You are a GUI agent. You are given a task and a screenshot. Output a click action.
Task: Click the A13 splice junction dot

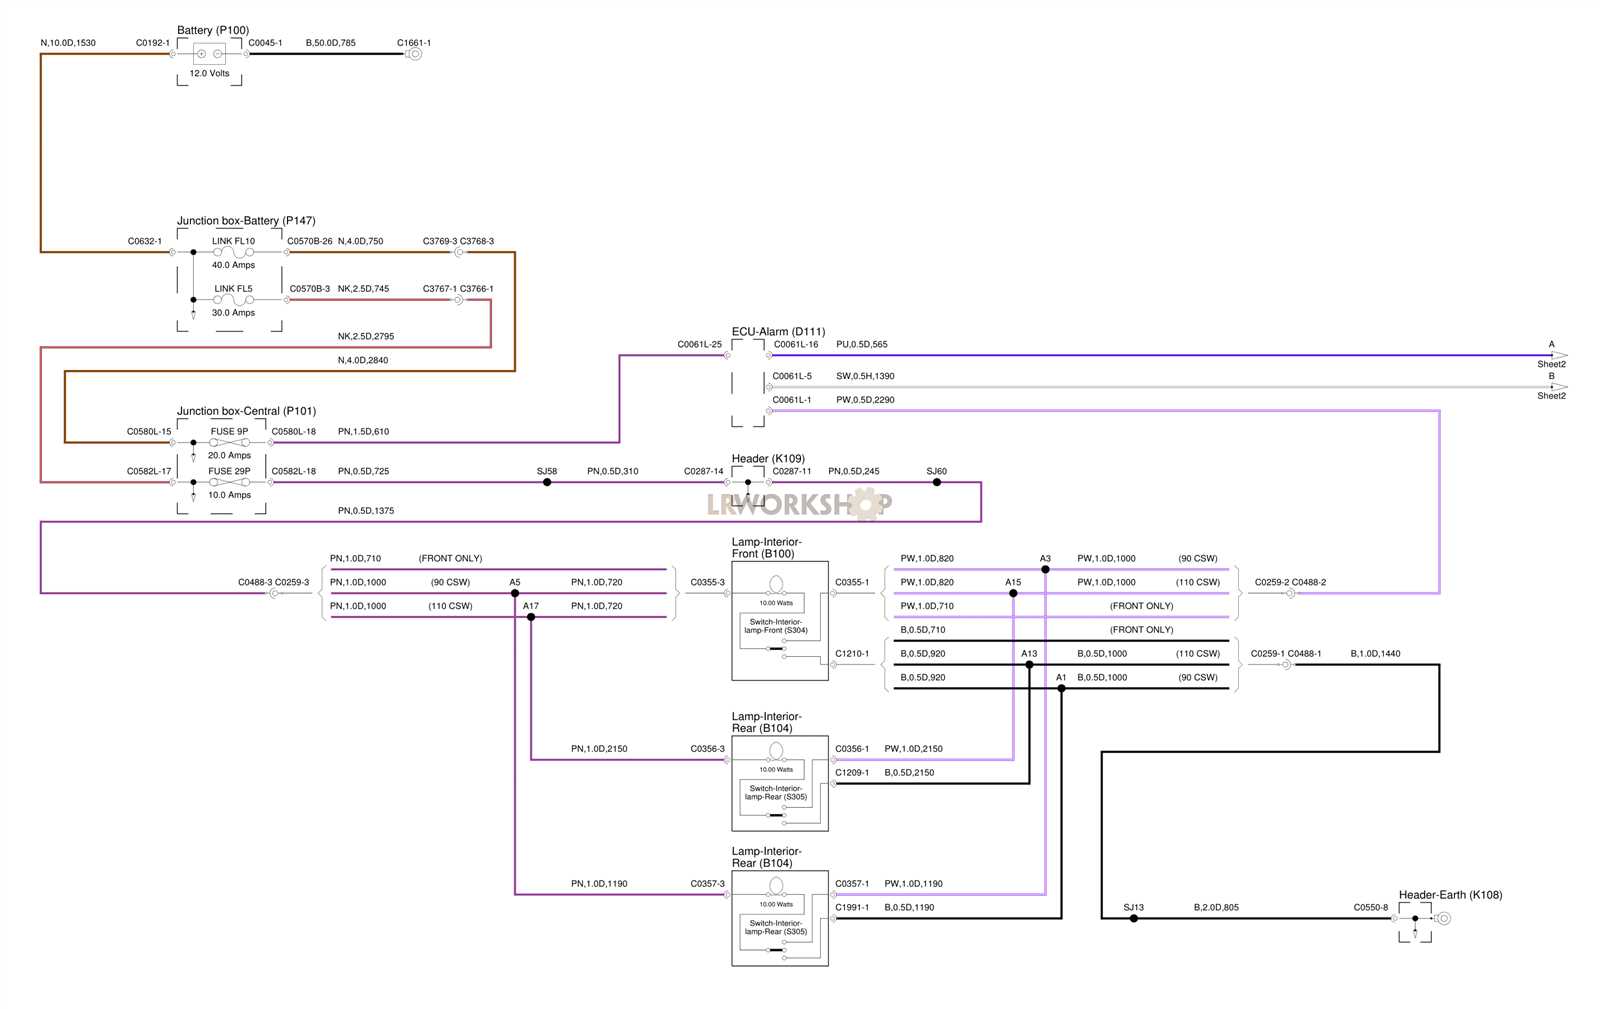(x=1029, y=664)
